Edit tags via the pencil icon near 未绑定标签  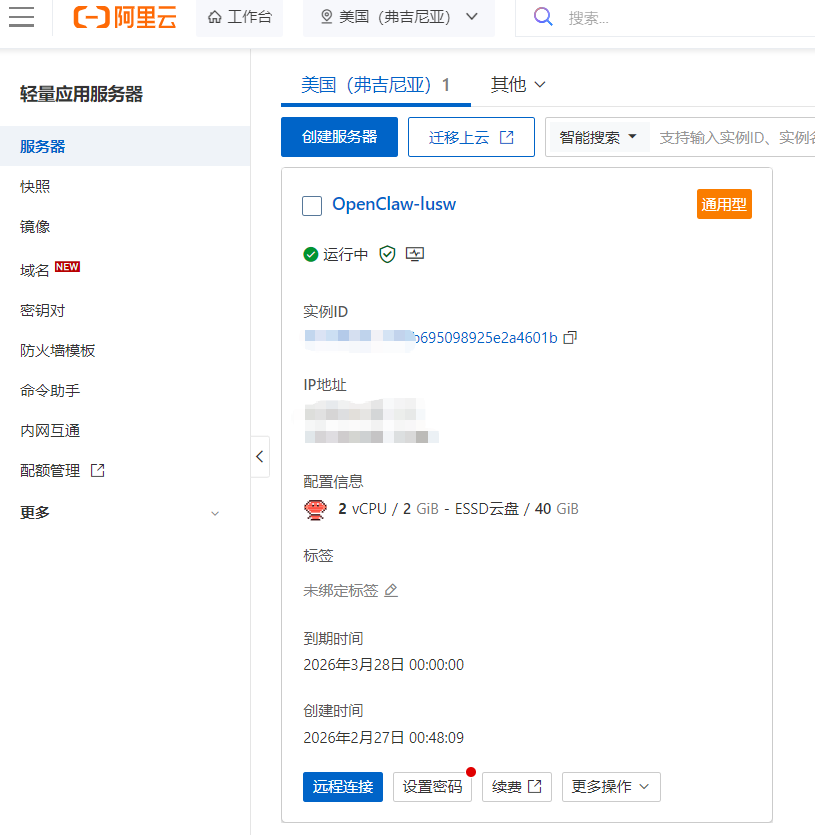point(390,591)
